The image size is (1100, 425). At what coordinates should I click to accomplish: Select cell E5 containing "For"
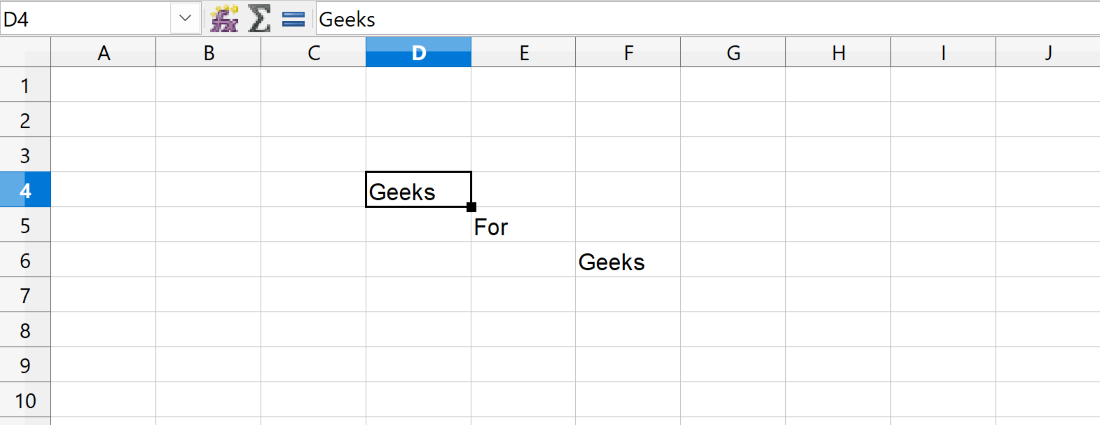click(523, 227)
